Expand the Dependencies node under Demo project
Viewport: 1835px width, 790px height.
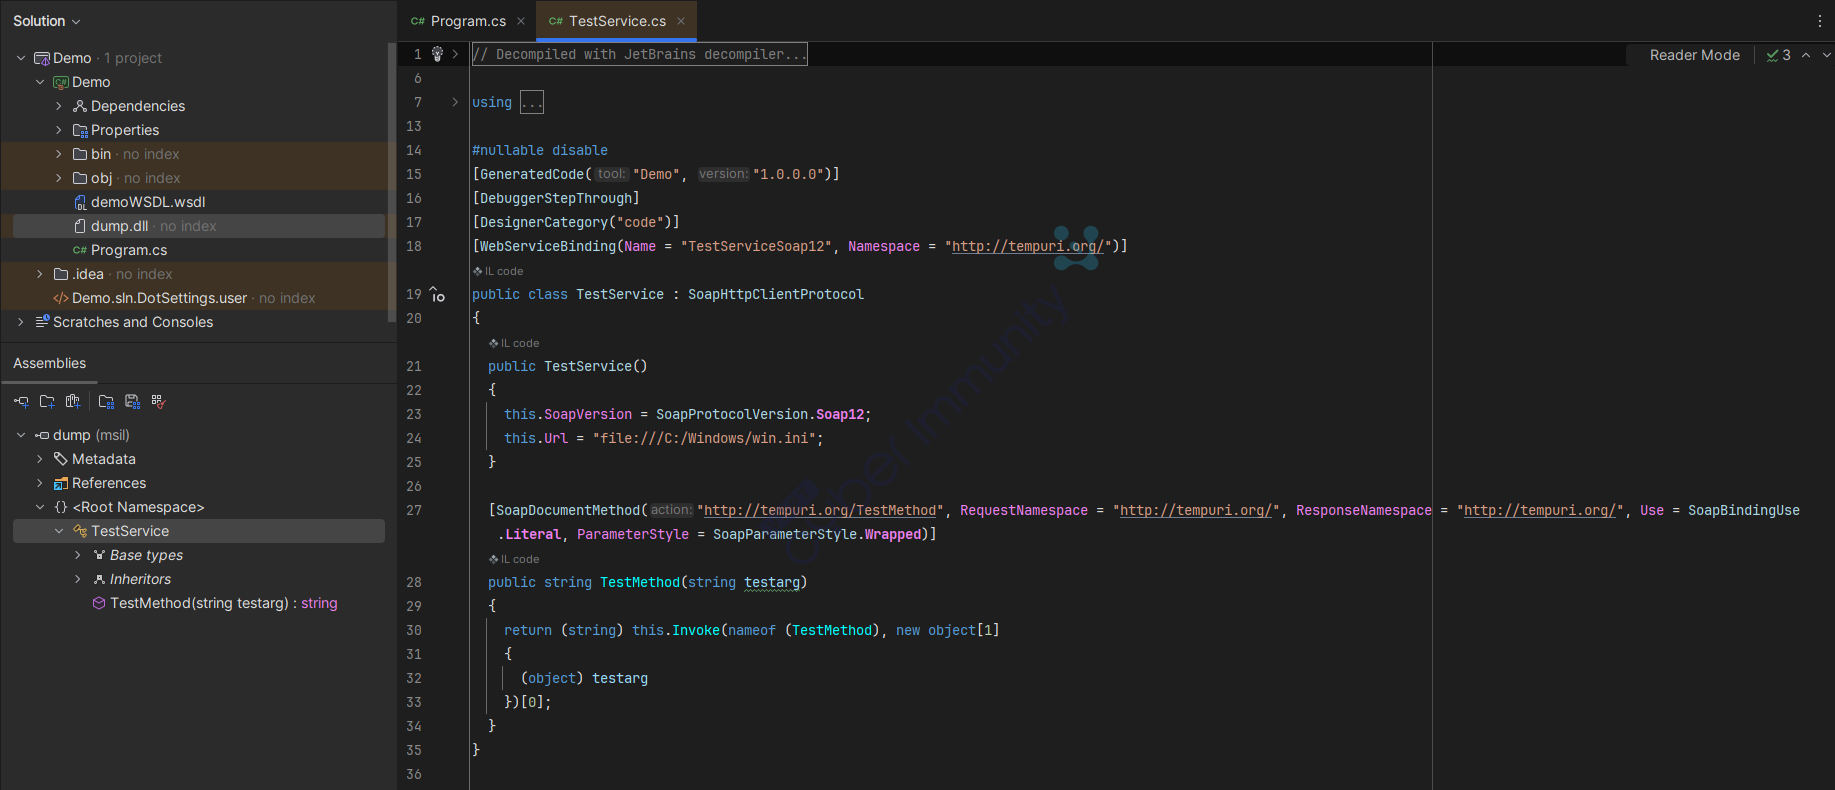(59, 106)
